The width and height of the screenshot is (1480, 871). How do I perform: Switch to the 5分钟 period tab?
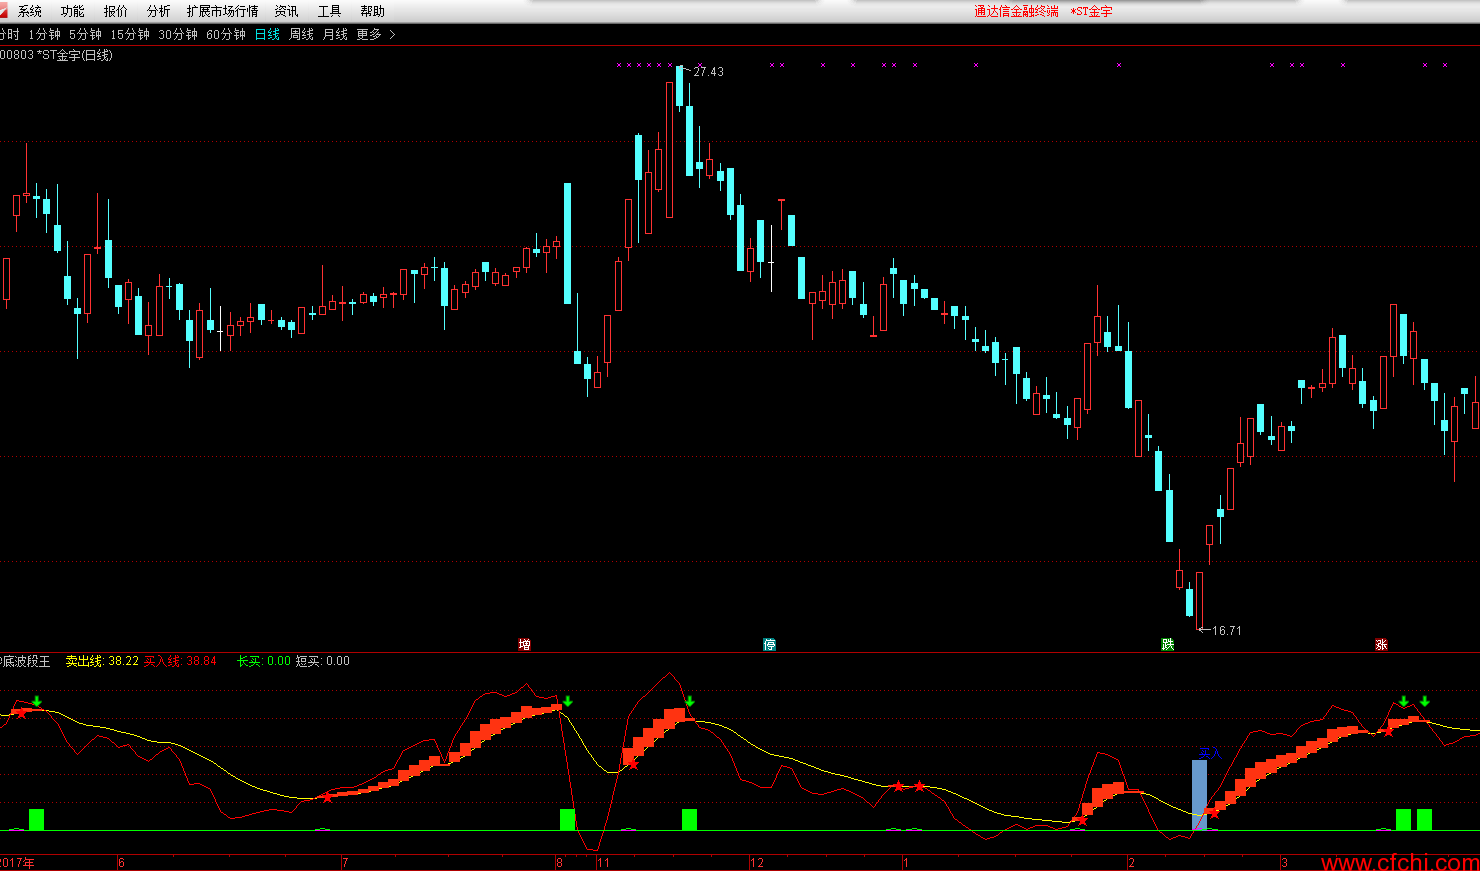tap(85, 34)
